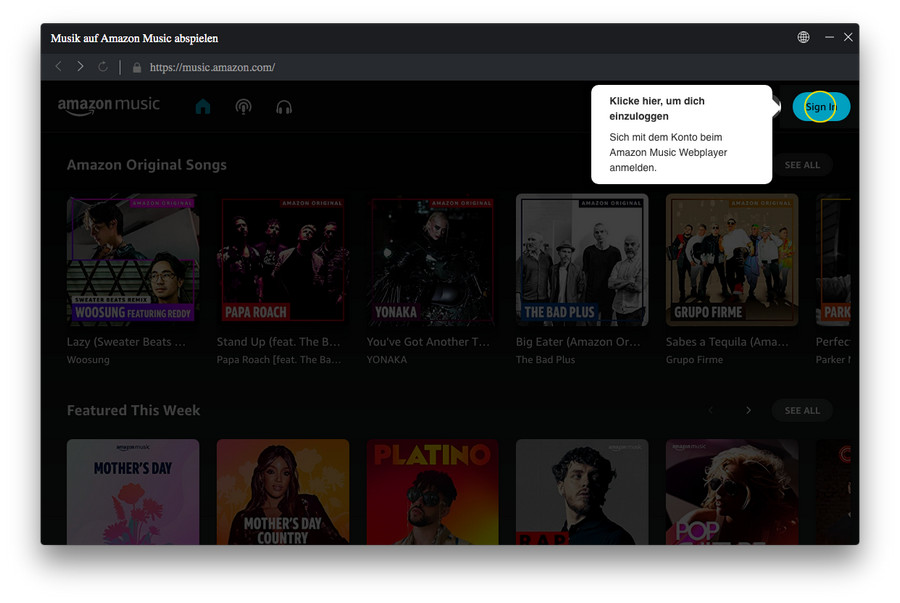This screenshot has width=900, height=603.
Task: Click artist name YONAKA under the cover
Action: tap(387, 360)
